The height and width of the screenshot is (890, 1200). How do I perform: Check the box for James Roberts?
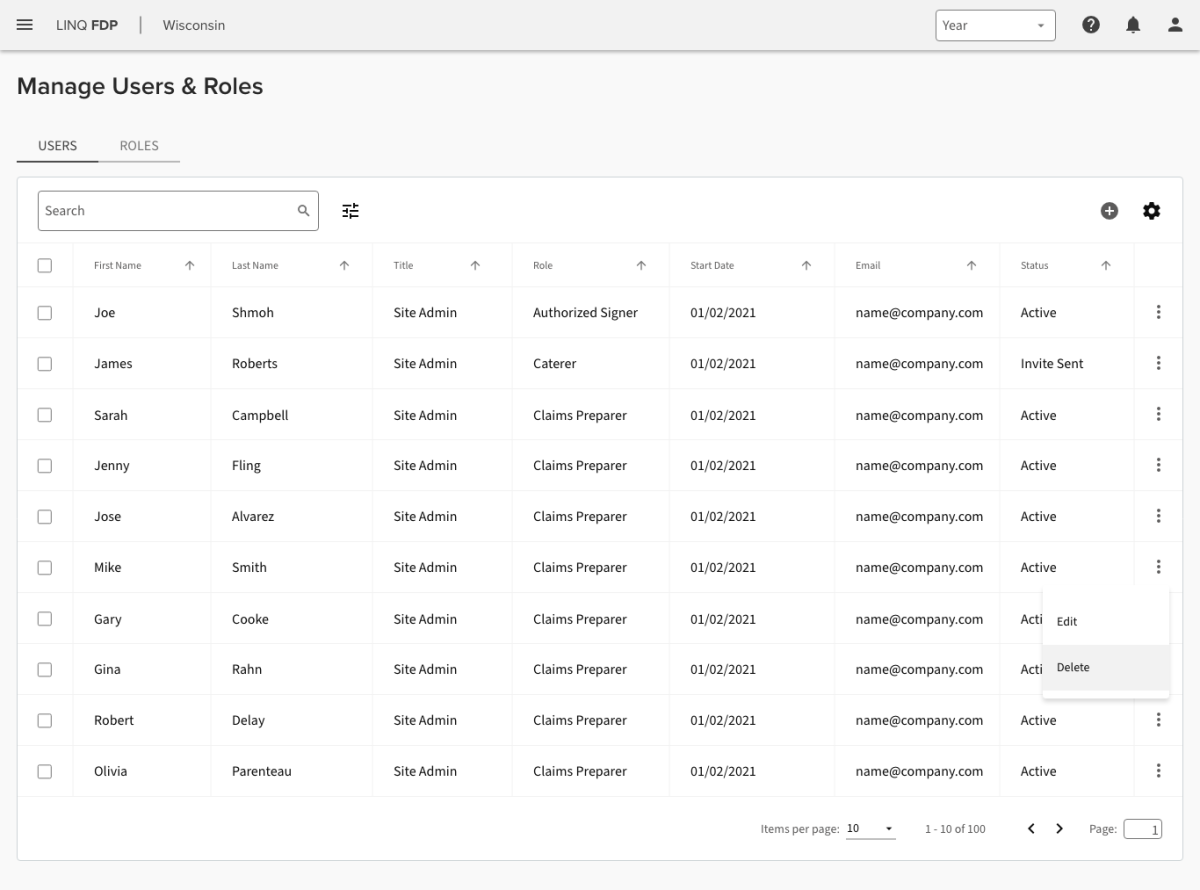(x=45, y=364)
